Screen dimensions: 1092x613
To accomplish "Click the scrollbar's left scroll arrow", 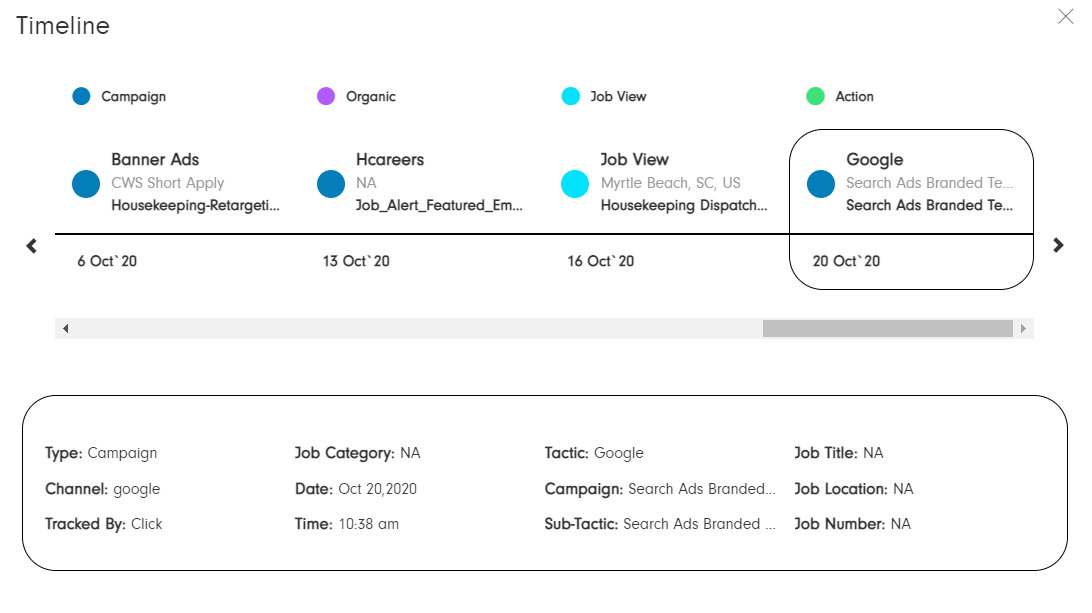I will tap(65, 328).
